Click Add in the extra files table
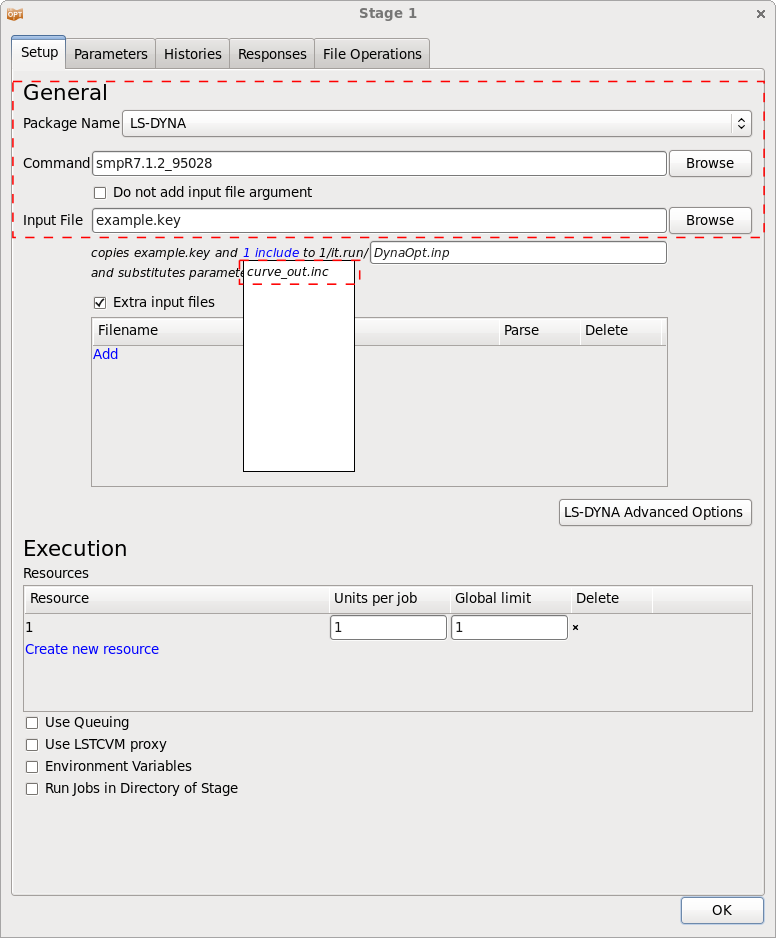This screenshot has width=776, height=938. pyautogui.click(x=105, y=354)
